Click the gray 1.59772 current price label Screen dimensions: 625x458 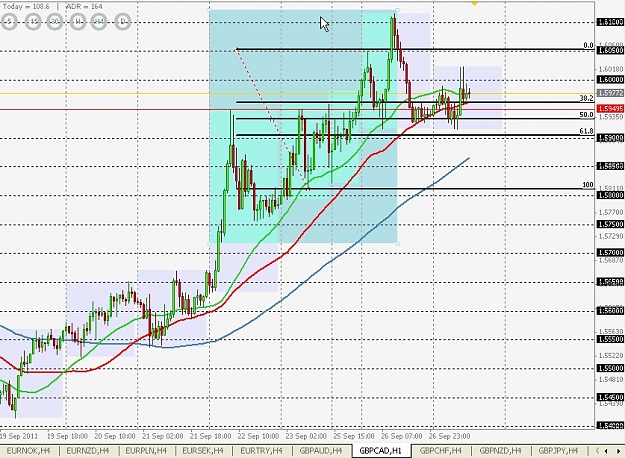tap(610, 93)
